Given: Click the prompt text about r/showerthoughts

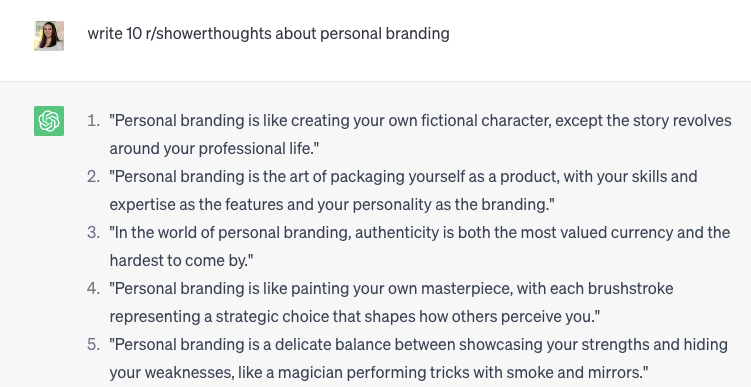Looking at the screenshot, I should click(268, 34).
